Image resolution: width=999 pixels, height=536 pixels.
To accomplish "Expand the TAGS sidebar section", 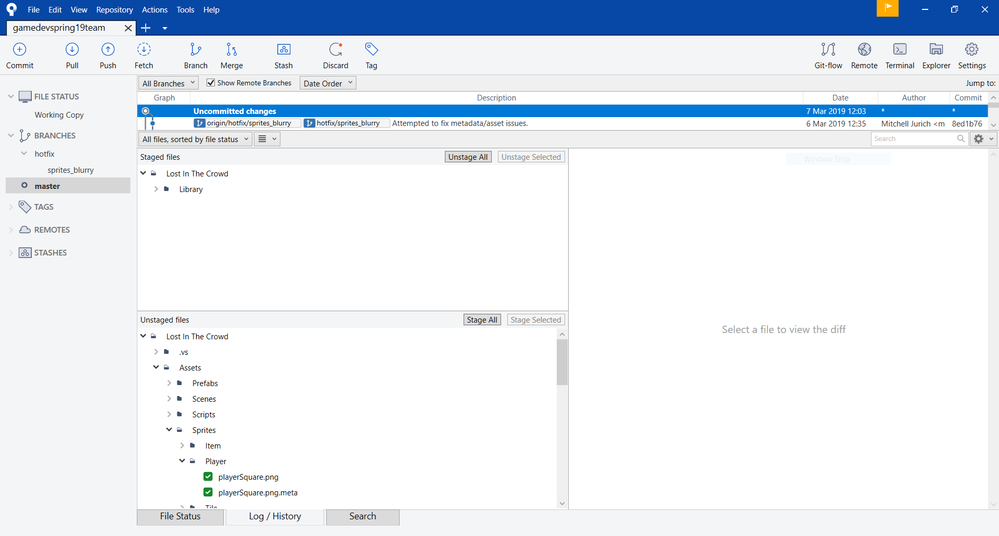I will pos(11,206).
